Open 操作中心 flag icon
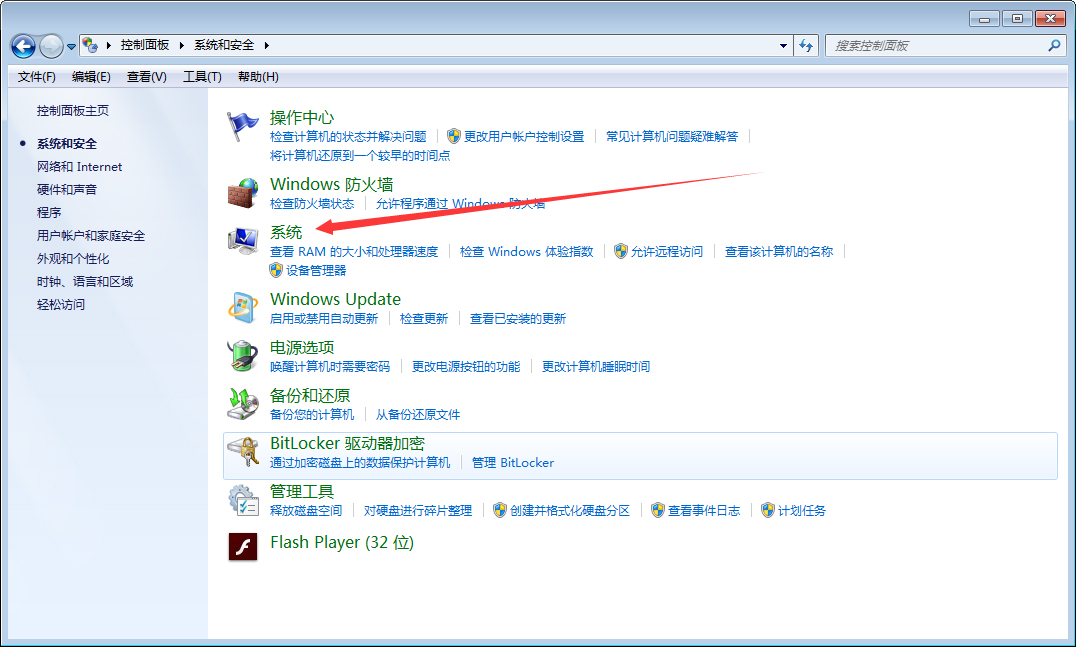 [243, 119]
